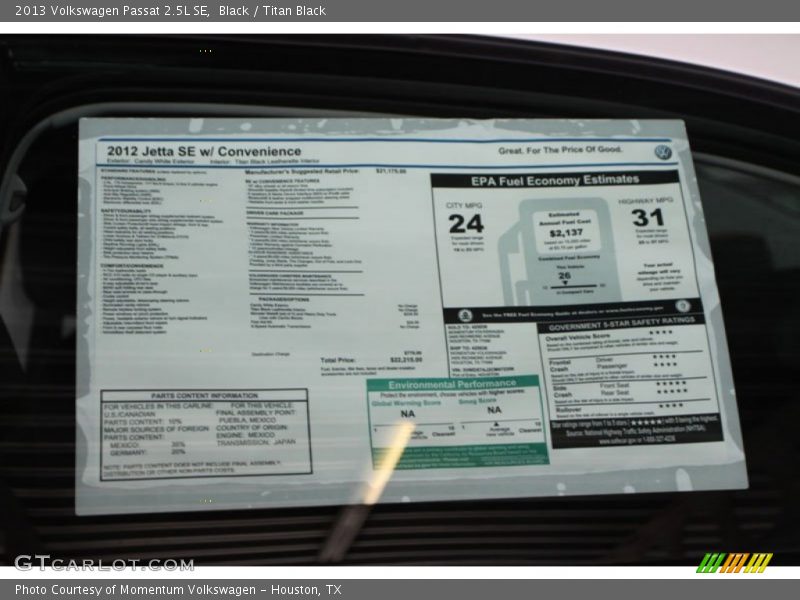Image resolution: width=800 pixels, height=600 pixels.
Task: Click the 'EPA Fuel Economy Estimates' header
Action: 555,180
